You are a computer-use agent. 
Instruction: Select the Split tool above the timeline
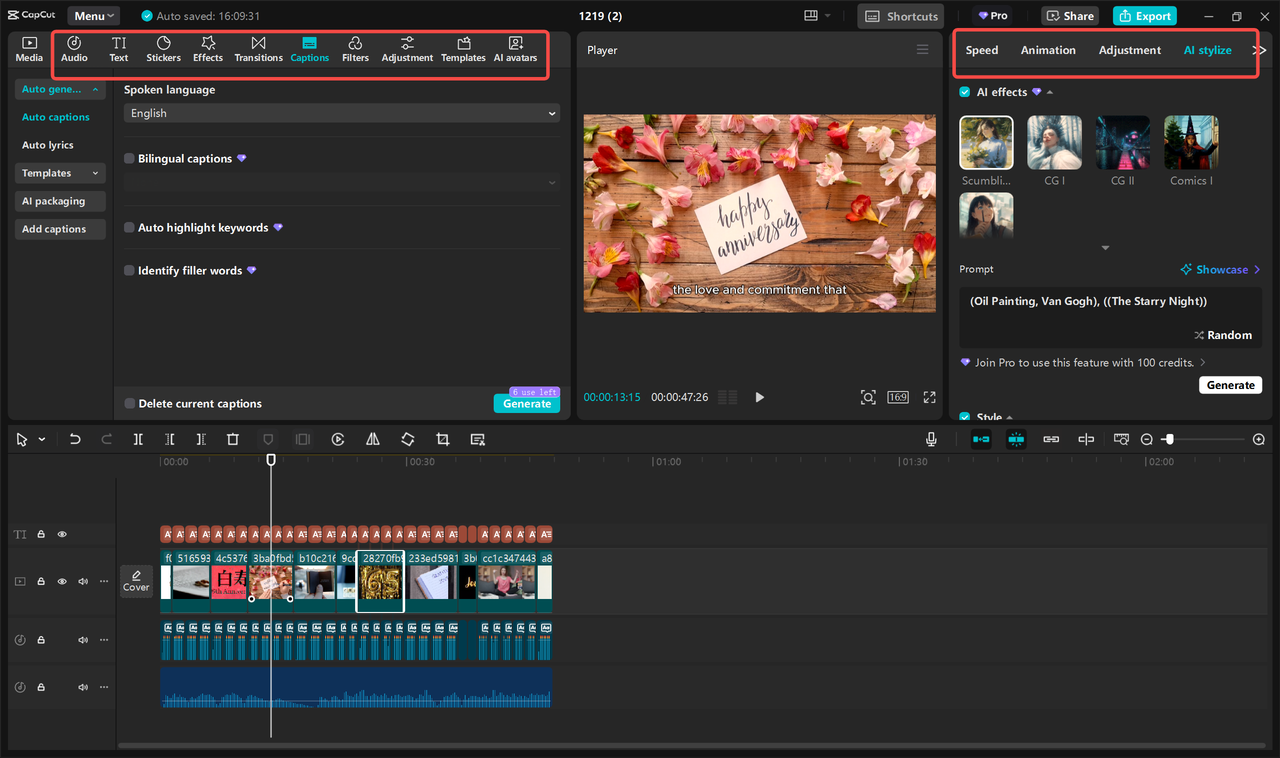pos(138,438)
